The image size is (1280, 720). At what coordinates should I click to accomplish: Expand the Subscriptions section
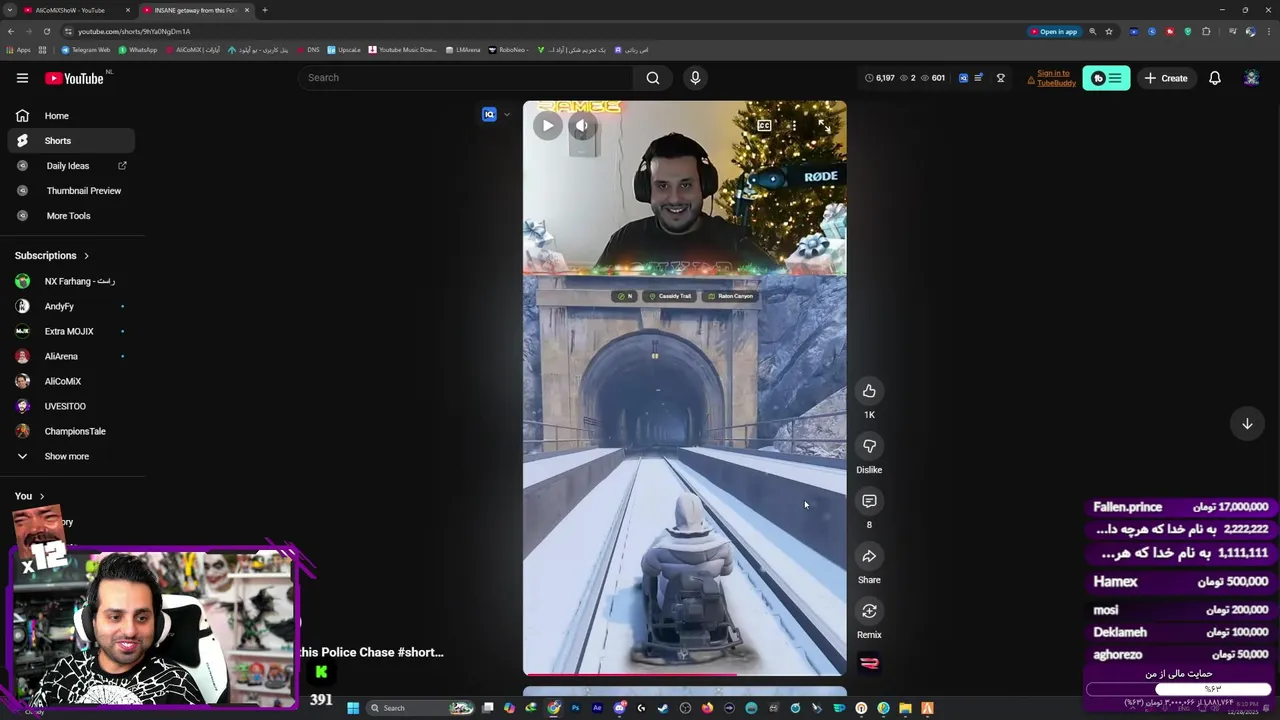[x=52, y=256]
